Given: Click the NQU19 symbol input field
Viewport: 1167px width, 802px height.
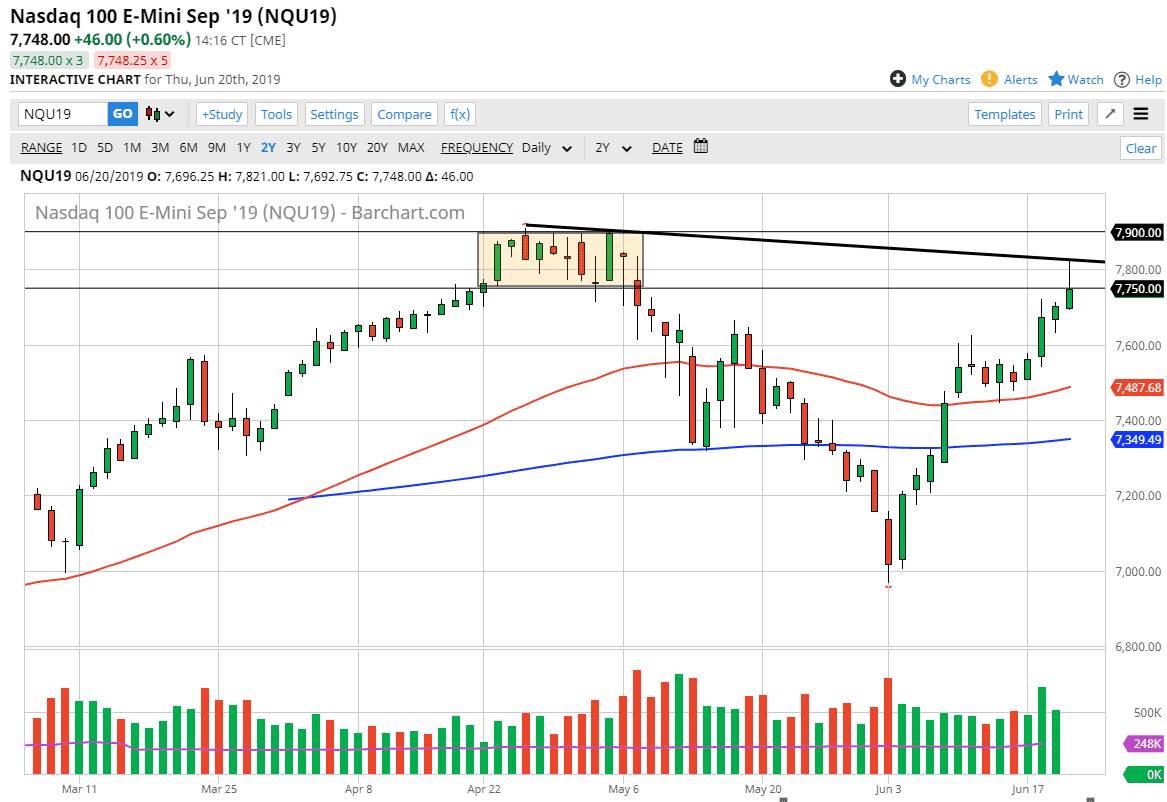Looking at the screenshot, I should (63, 114).
